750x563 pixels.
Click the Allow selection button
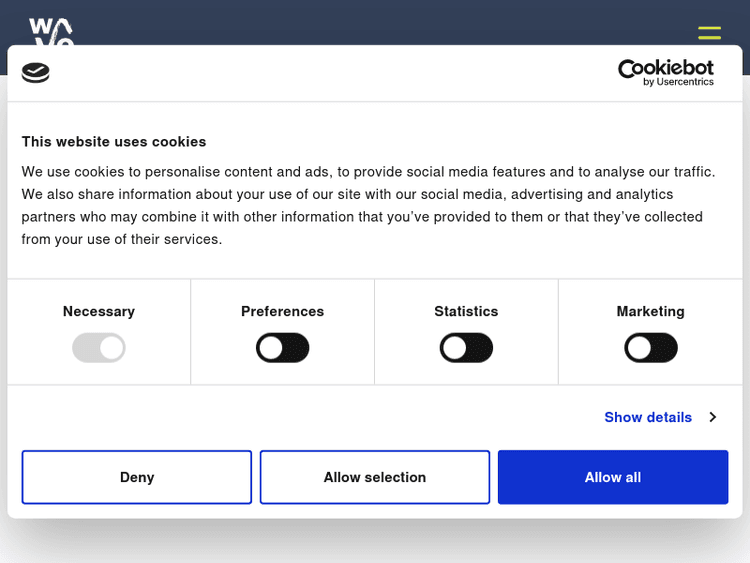pyautogui.click(x=375, y=477)
